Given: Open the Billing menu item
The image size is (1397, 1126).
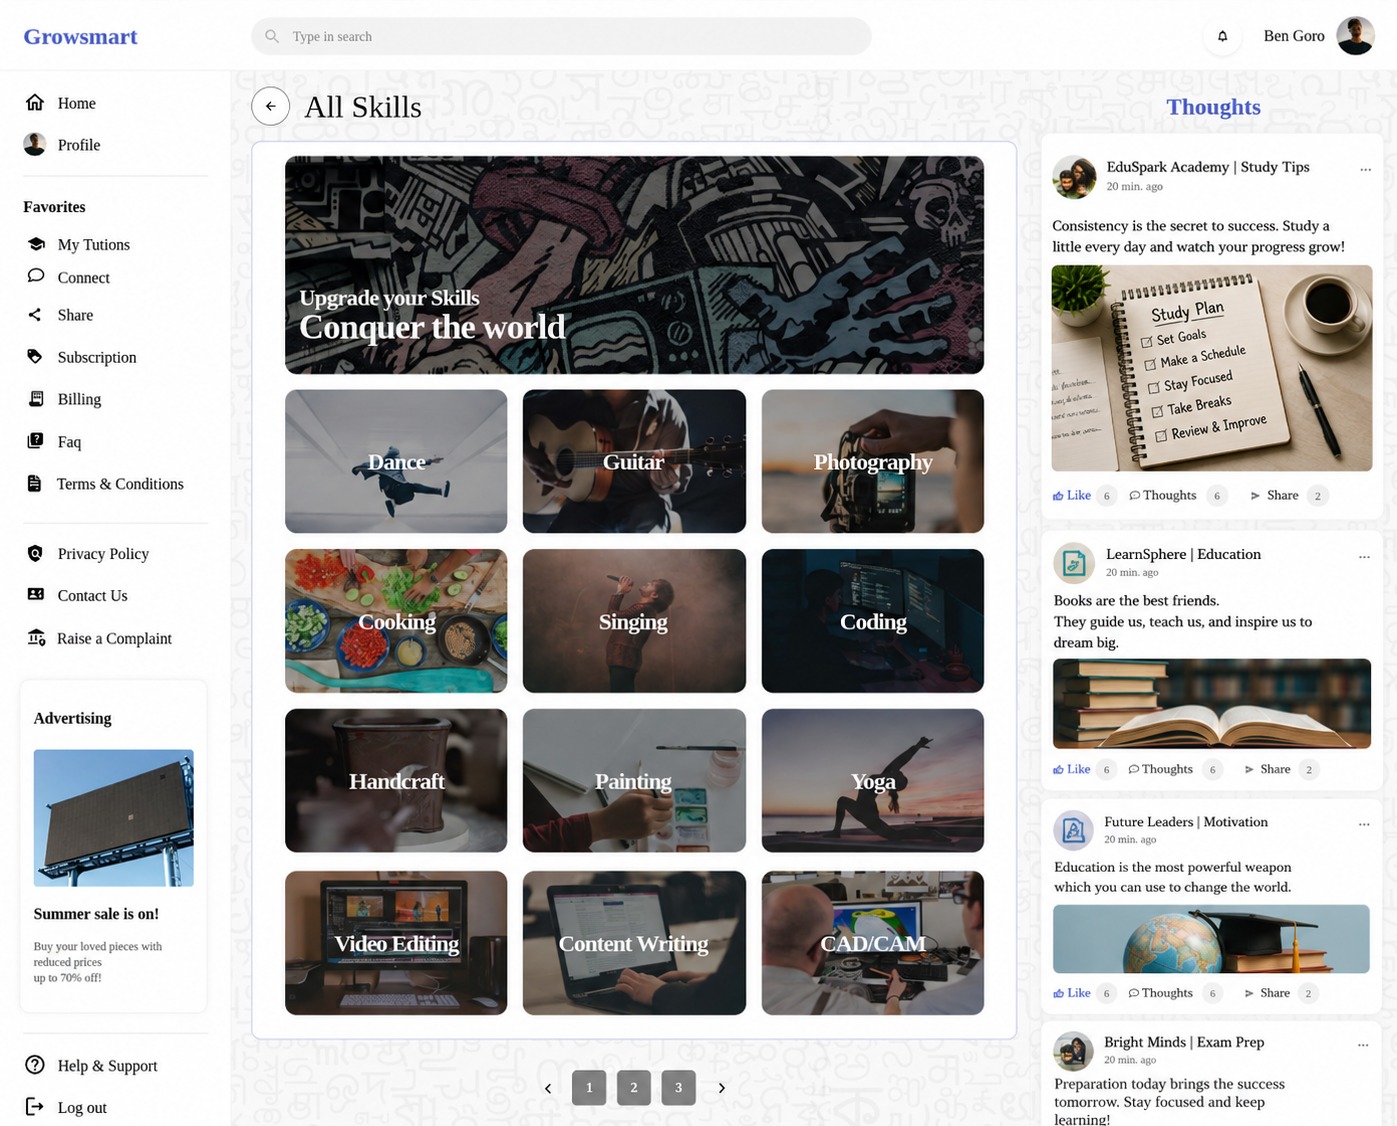Looking at the screenshot, I should pos(79,399).
